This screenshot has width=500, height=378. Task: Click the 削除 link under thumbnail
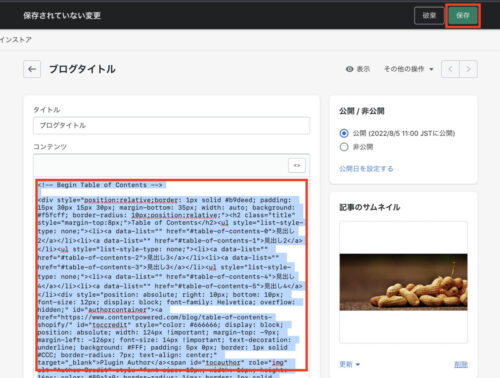click(461, 364)
